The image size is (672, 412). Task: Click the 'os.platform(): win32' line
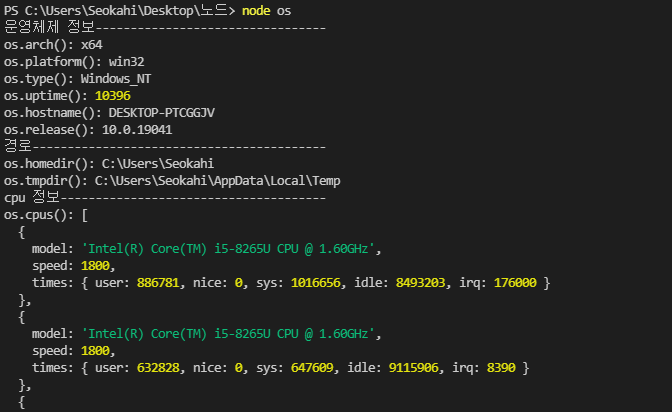point(74,62)
